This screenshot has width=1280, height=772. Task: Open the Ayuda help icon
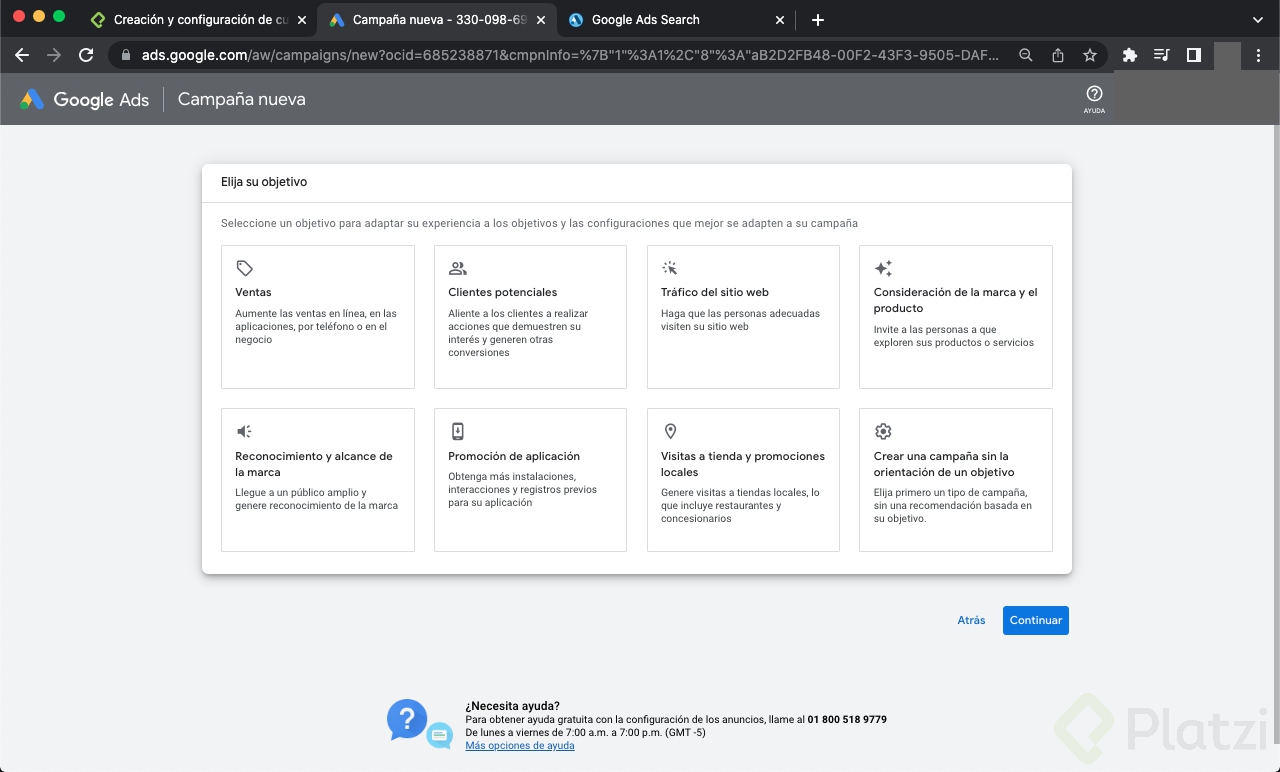click(1094, 96)
